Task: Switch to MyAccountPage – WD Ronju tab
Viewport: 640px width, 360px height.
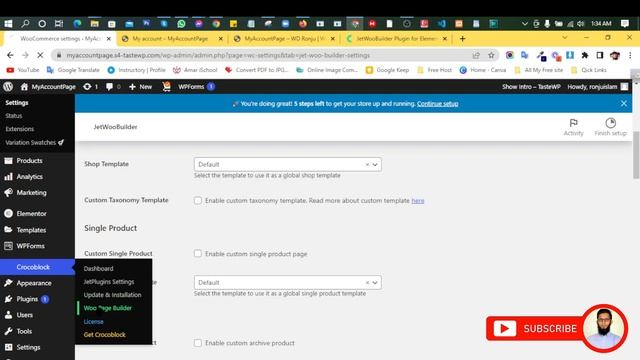Action: 284,38
